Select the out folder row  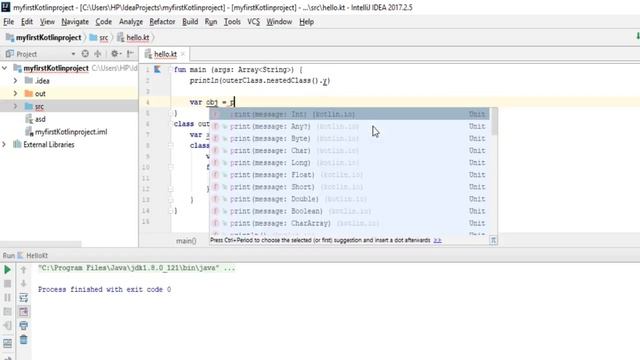pyautogui.click(x=69, y=93)
